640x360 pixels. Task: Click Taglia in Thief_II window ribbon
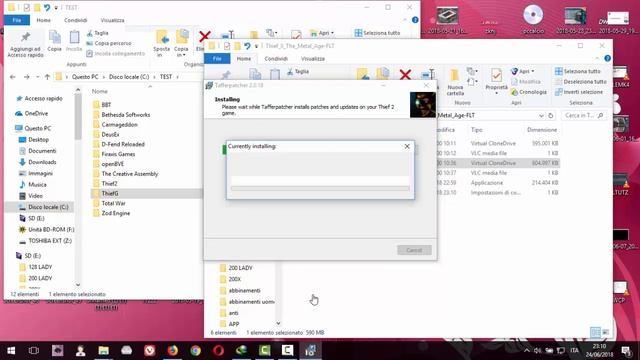[x=298, y=71]
